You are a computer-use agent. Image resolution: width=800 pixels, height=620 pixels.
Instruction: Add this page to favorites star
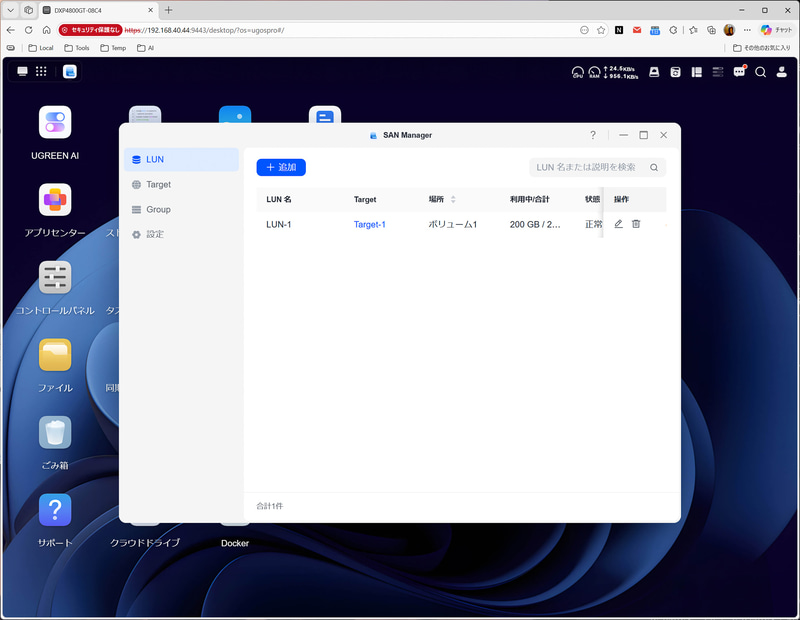click(601, 30)
